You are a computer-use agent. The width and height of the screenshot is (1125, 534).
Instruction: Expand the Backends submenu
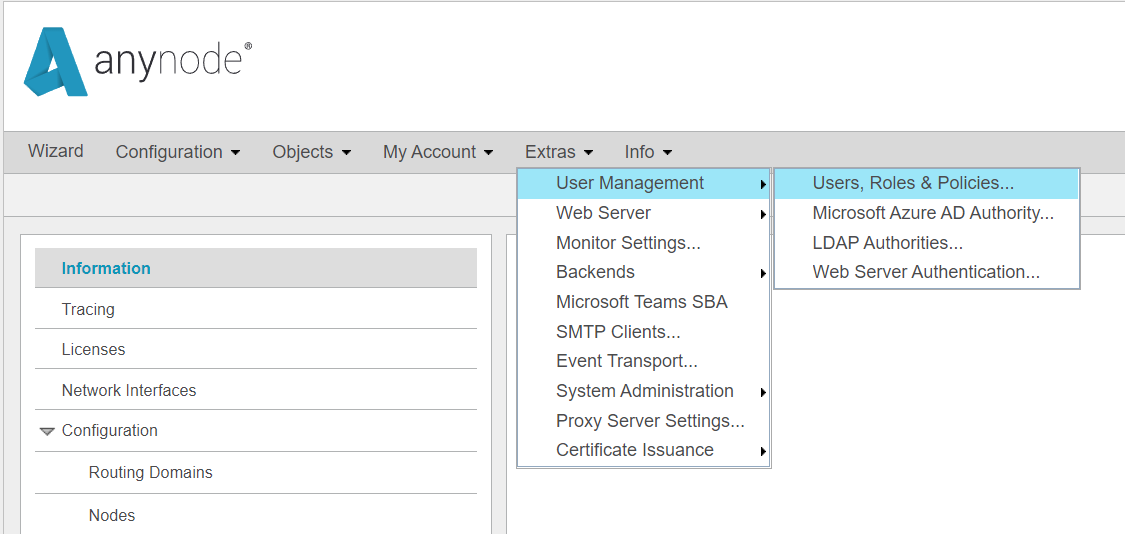(644, 273)
